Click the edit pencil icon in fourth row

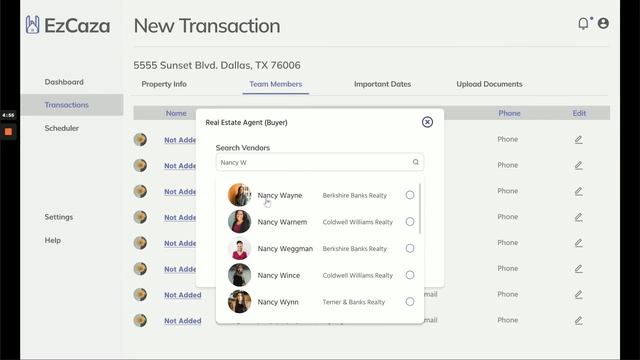click(578, 217)
